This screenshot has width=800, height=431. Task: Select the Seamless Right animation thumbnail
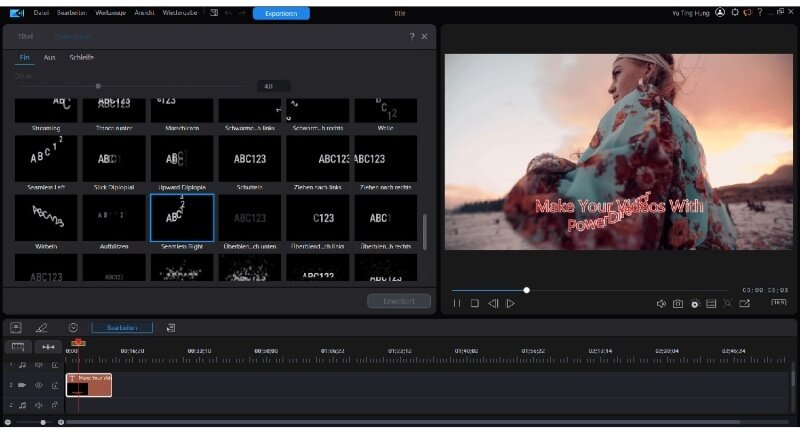pyautogui.click(x=182, y=217)
